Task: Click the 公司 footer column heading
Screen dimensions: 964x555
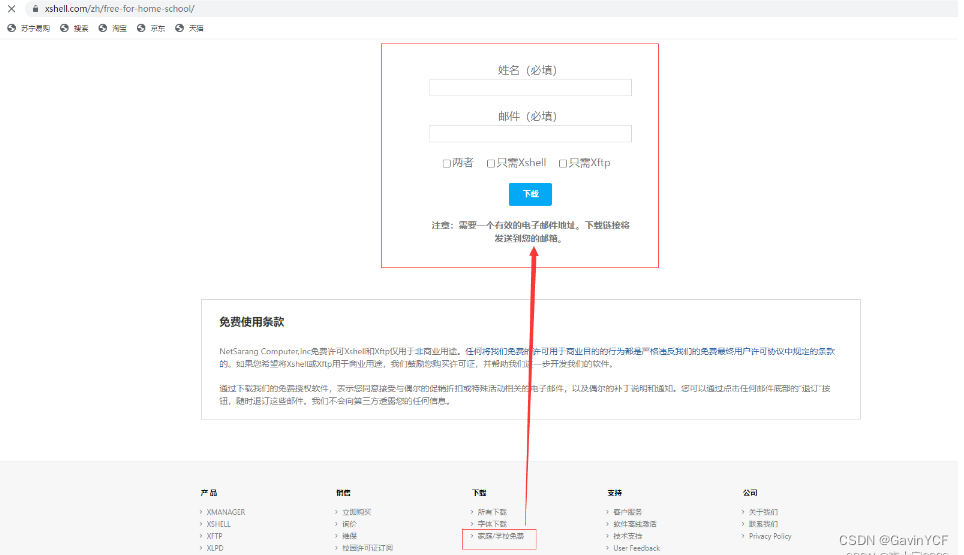Action: click(749, 493)
